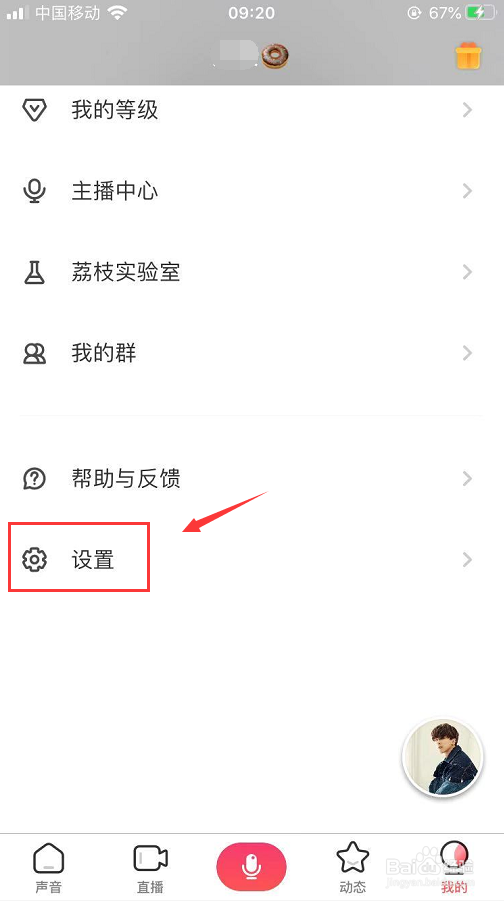Expand the 主播中心 row chevron
The height and width of the screenshot is (901, 504).
click(467, 191)
